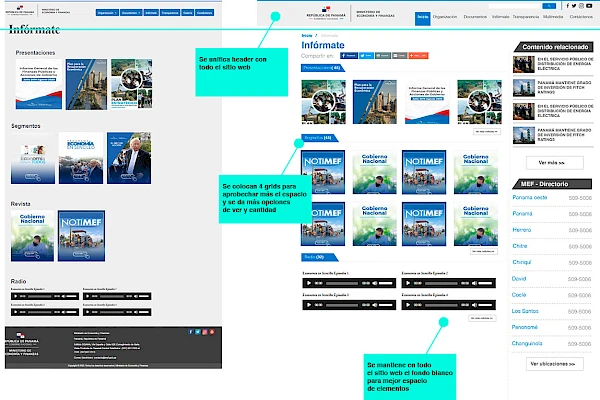Screen dimensions: 600x400
Task: Click Ver ubicaciones button in directory
Action: click(555, 364)
